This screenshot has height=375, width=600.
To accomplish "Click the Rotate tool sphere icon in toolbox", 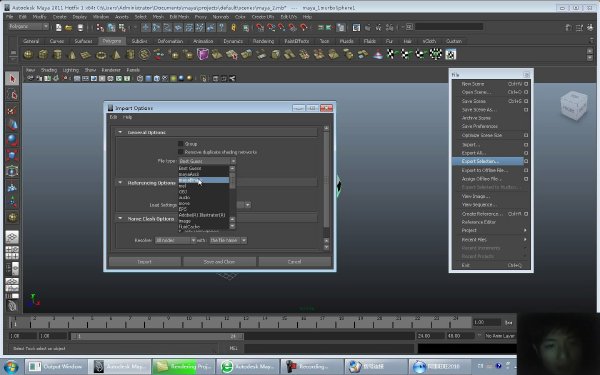I will coord(12,140).
